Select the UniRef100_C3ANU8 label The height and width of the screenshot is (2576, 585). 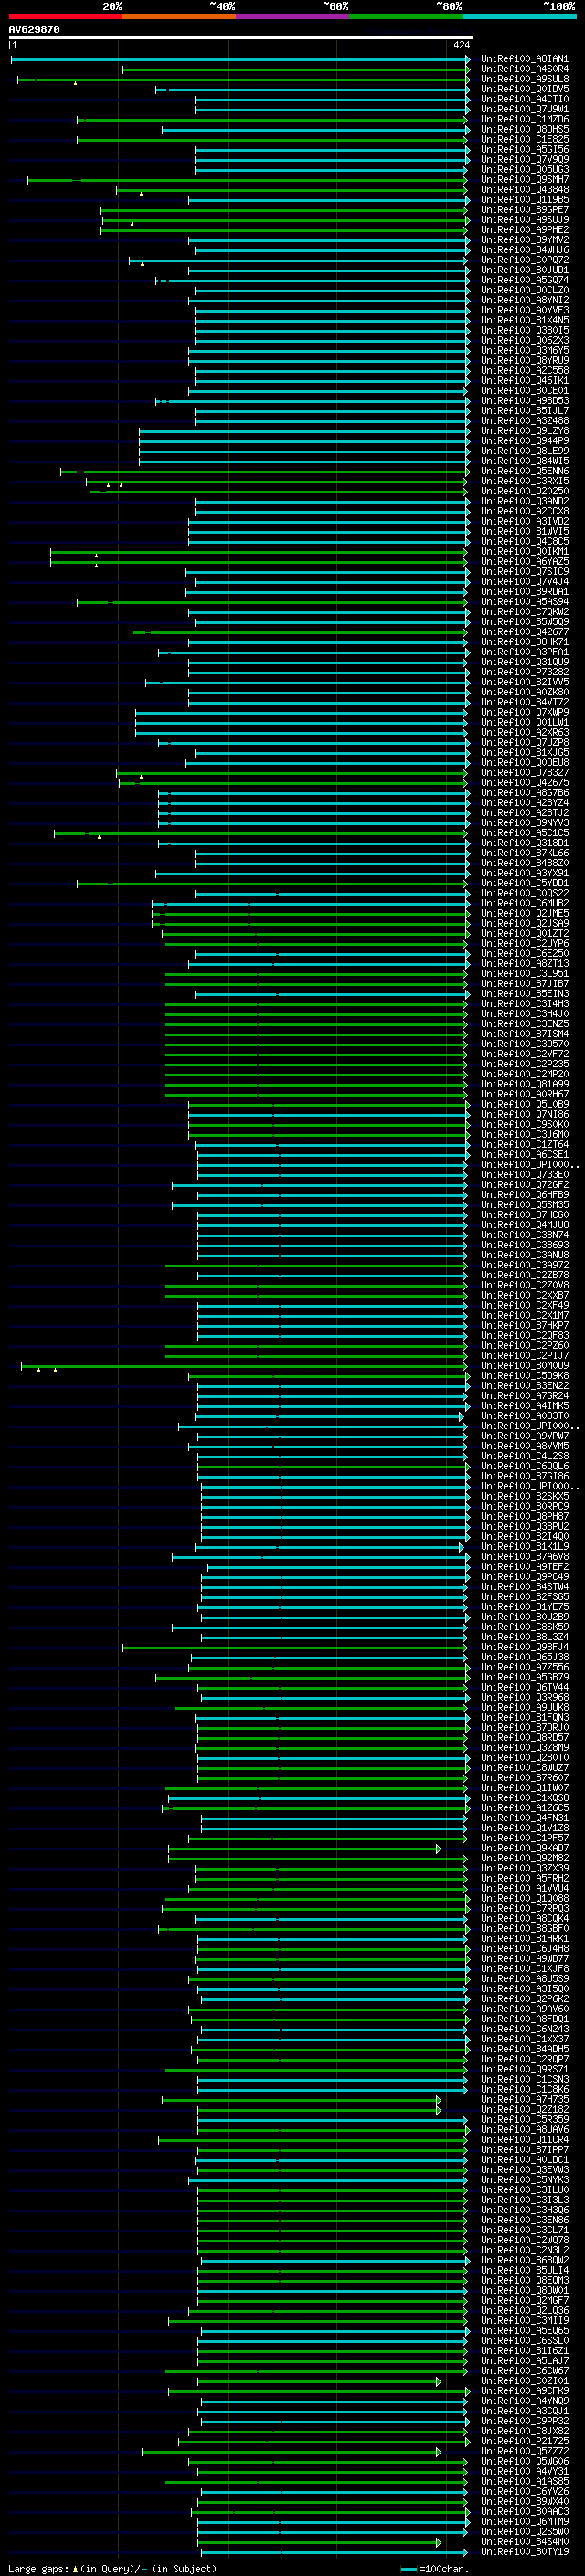525,1254
